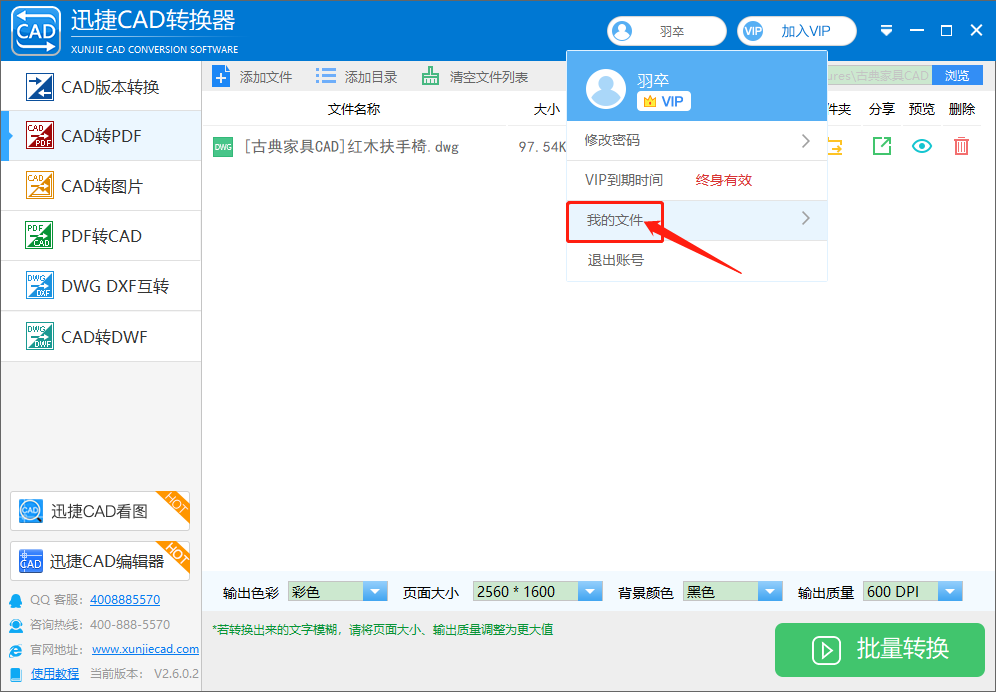Open 我的文件 from the account menu
Image resolution: width=996 pixels, height=692 pixels.
697,220
